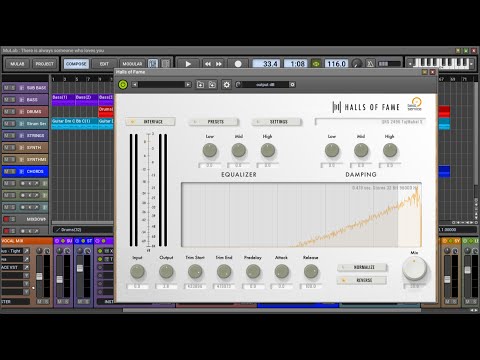
Task: Click the VOCAL MIX mixer strip fader
Action: pos(39,276)
